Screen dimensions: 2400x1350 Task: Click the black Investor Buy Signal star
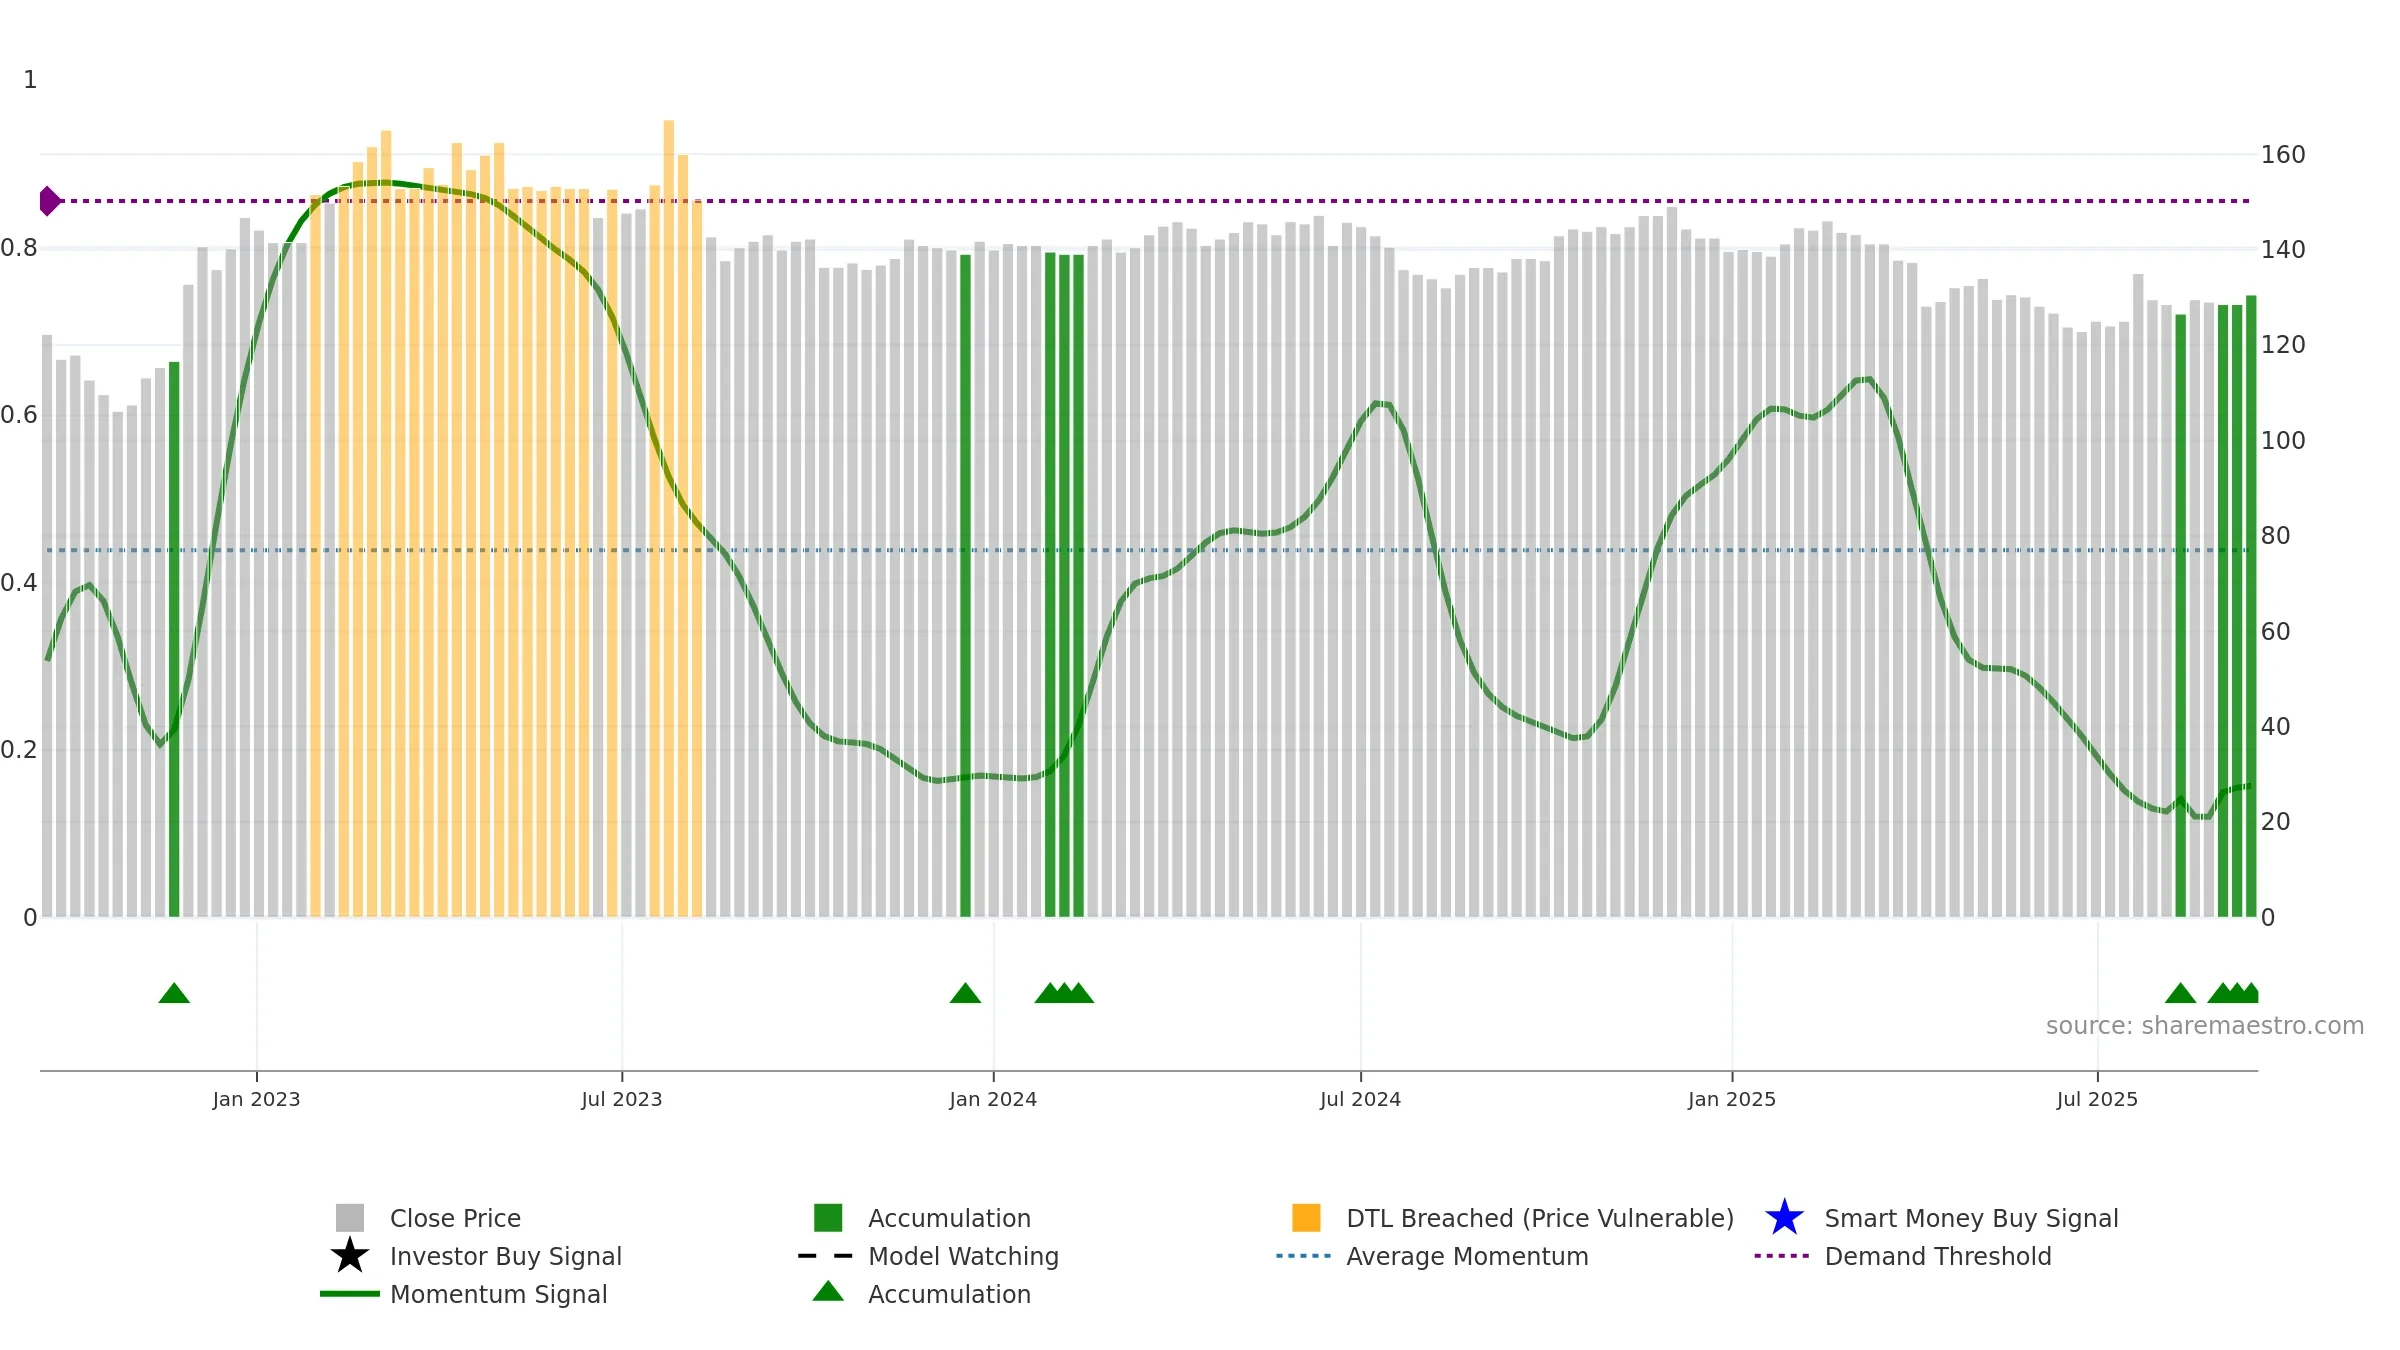(349, 1255)
